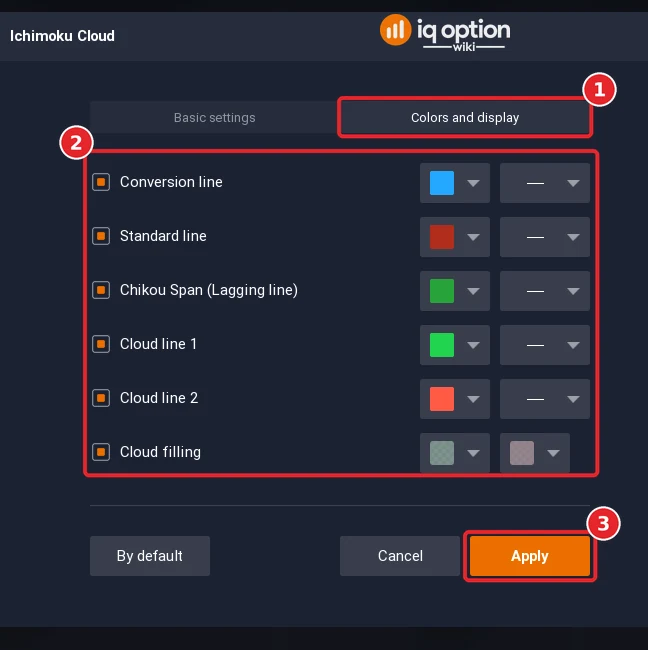Select the Colors and display tab
Image resolution: width=648 pixels, height=650 pixels.
click(x=465, y=117)
